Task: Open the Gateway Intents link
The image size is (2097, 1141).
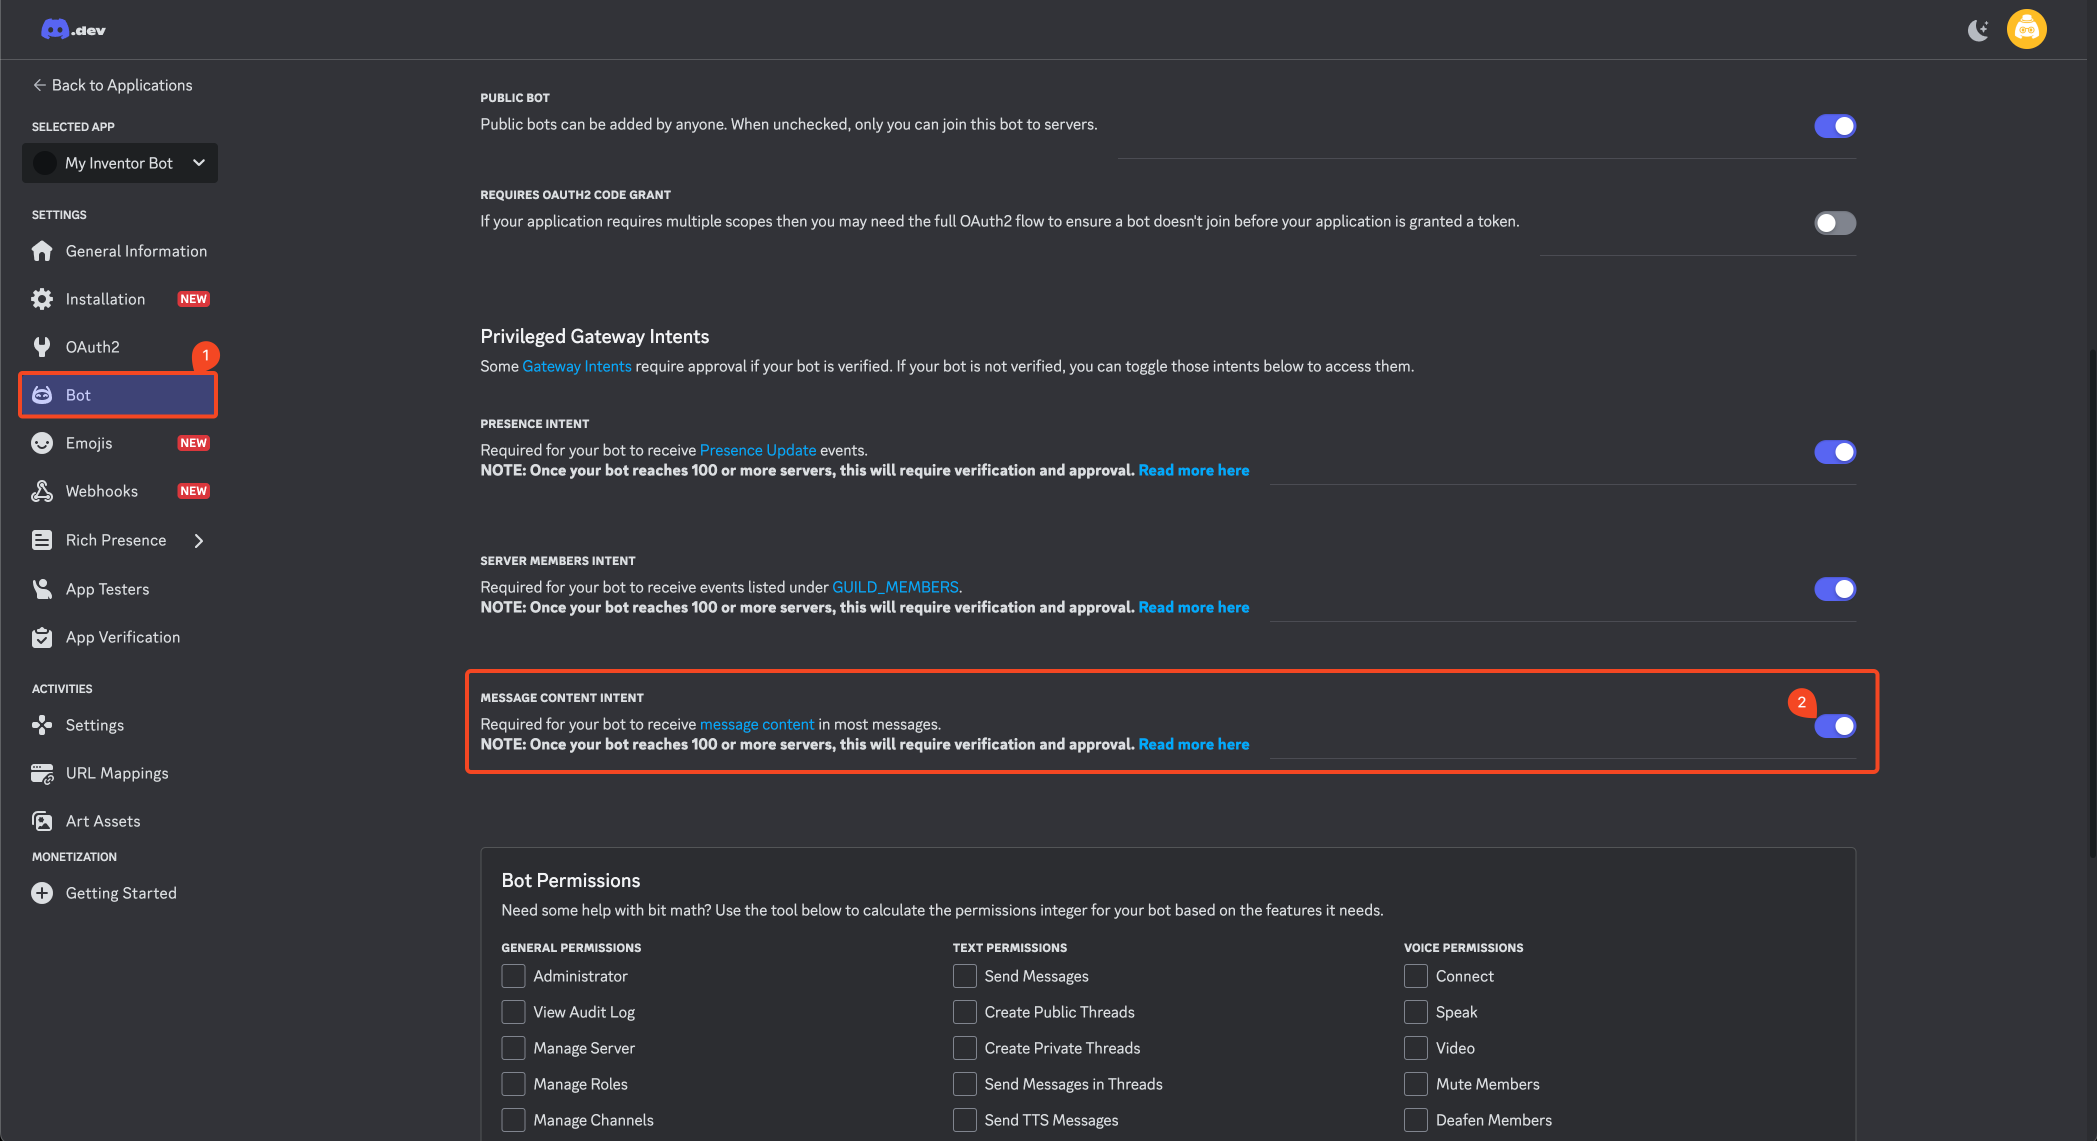Action: pos(577,367)
